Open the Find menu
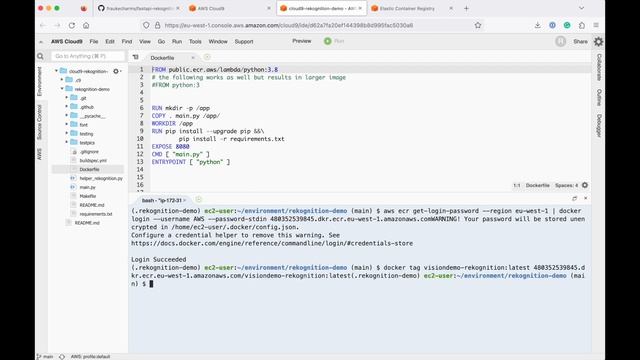 click(127, 42)
